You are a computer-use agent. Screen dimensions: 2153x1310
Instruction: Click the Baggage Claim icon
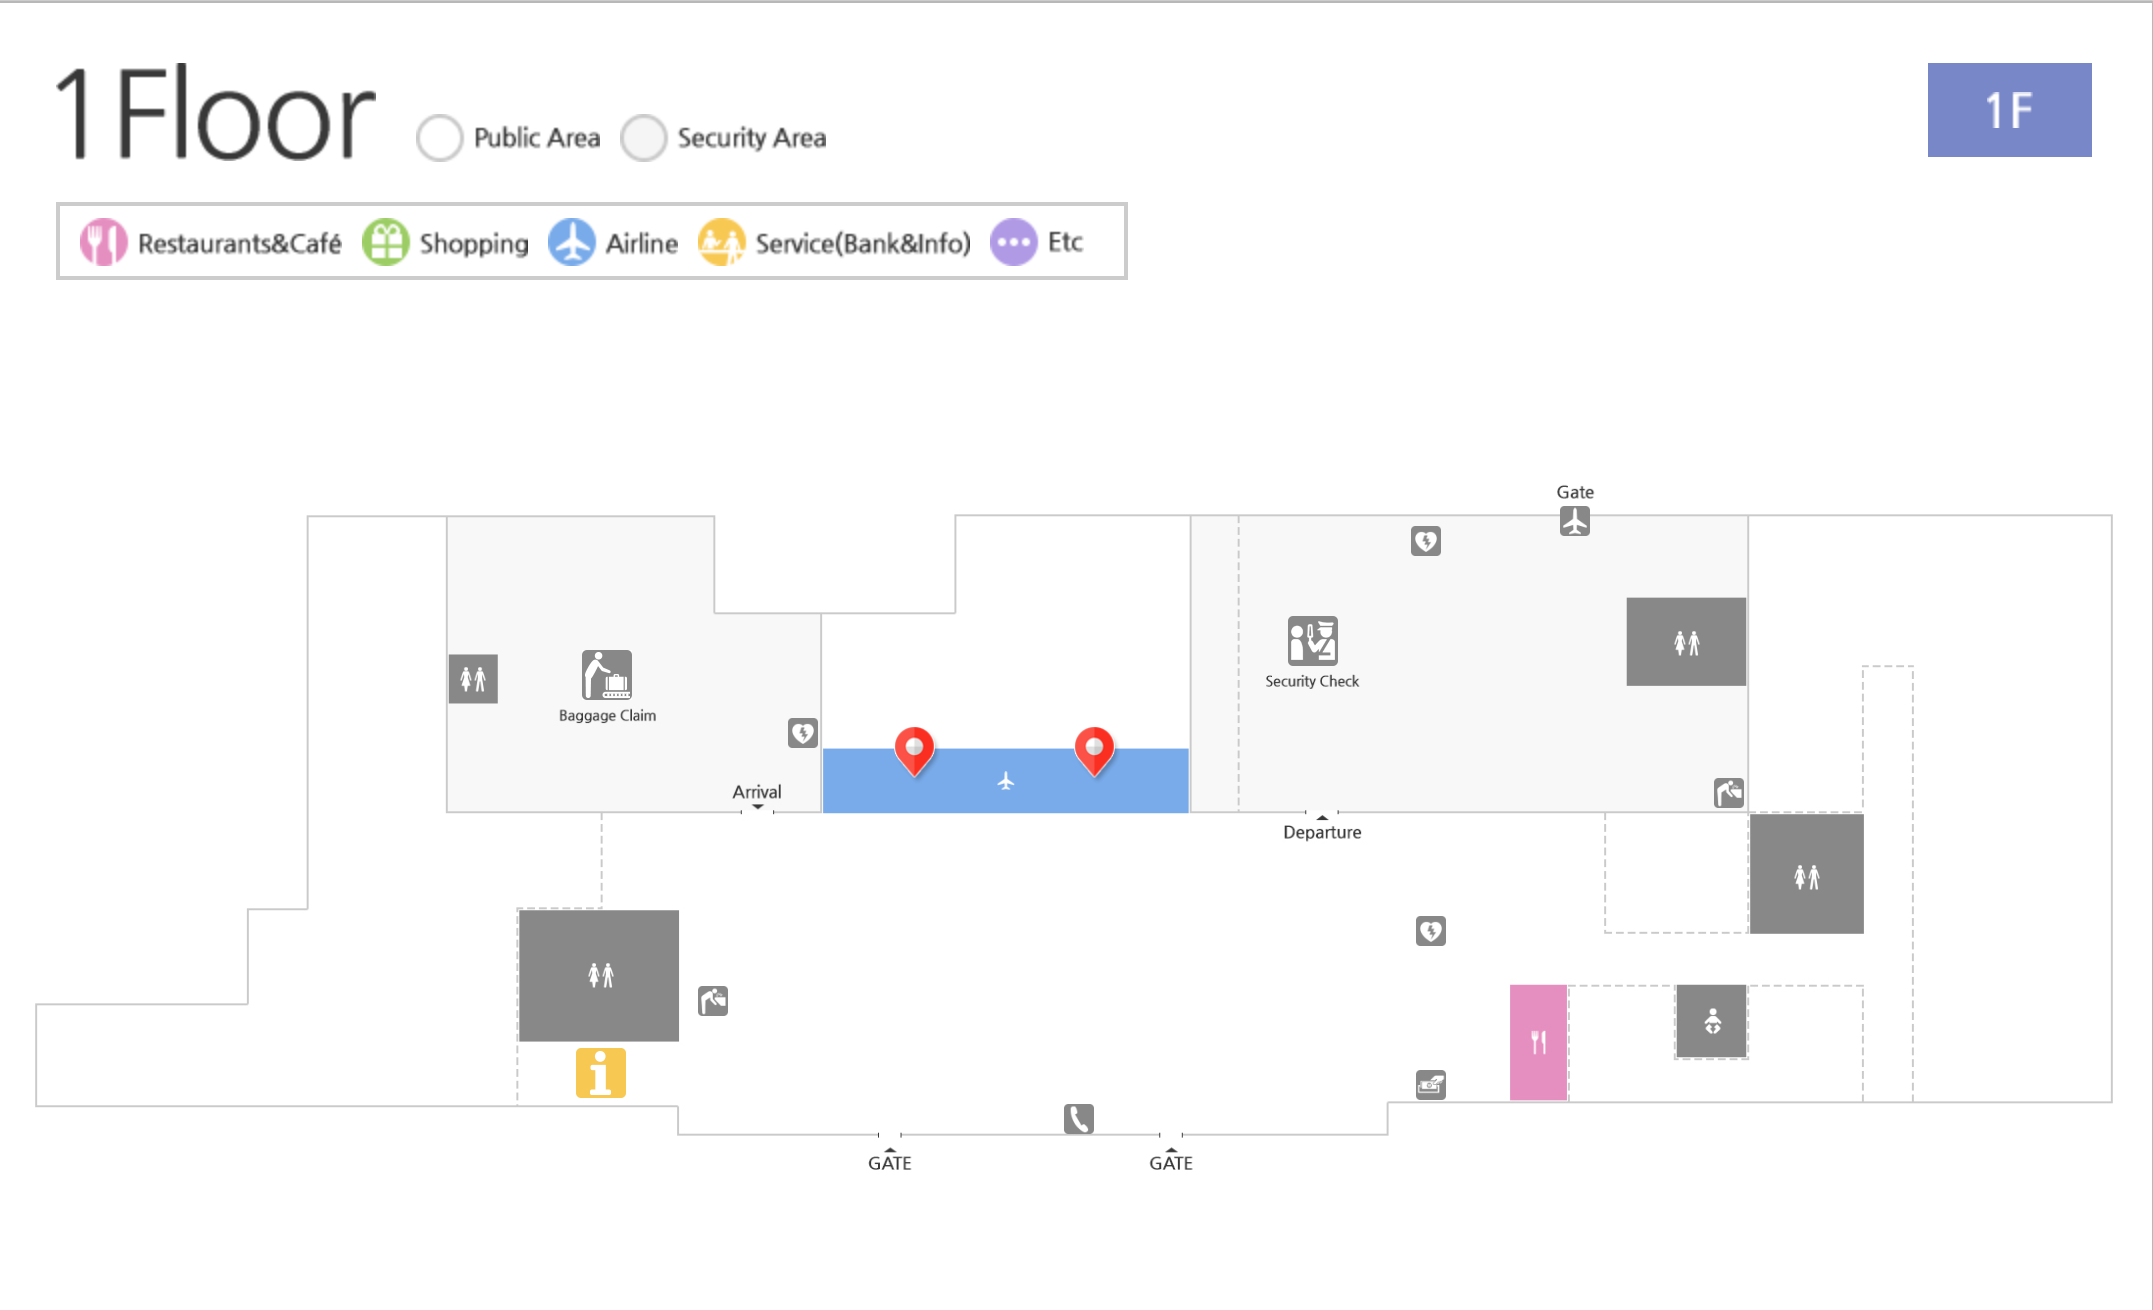pos(606,675)
